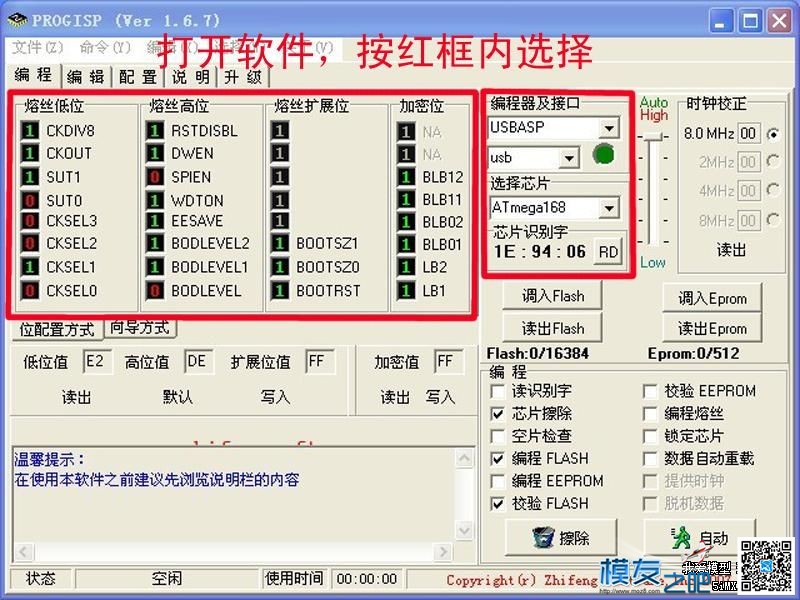Switch to the 编辑 tab
The image size is (800, 600).
(85, 77)
